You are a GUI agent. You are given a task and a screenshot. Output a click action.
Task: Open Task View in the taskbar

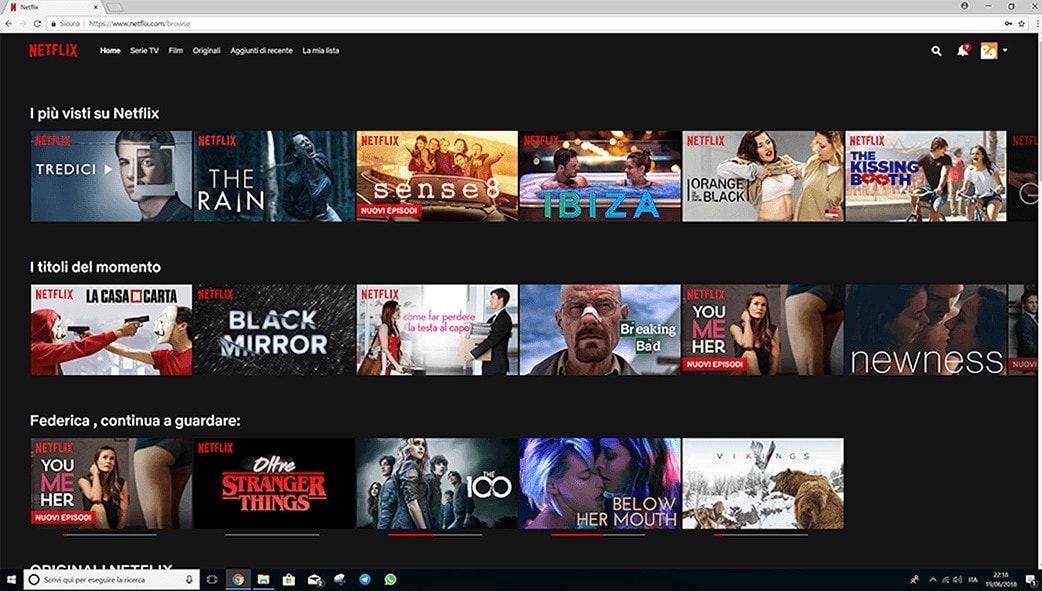[212, 580]
